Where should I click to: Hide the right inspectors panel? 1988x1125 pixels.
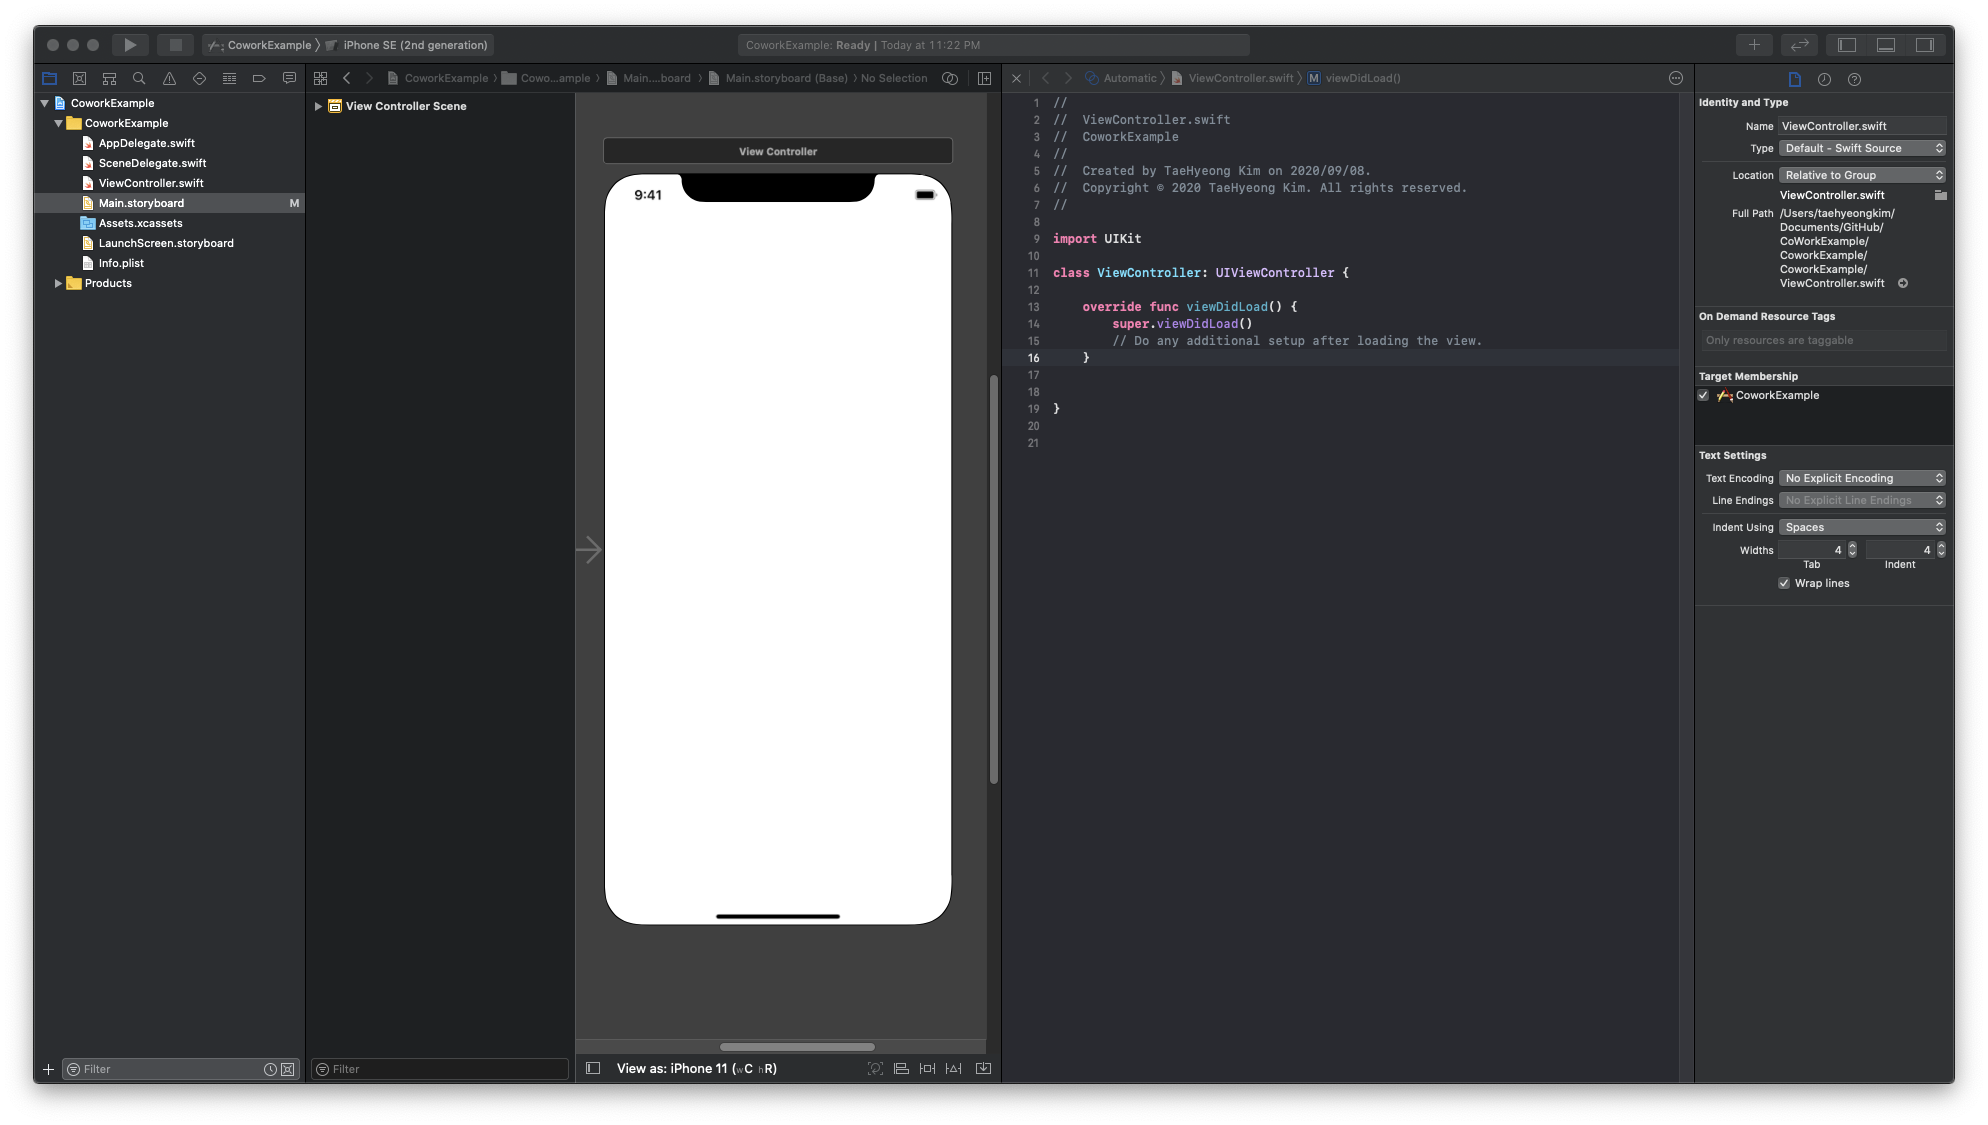[1924, 45]
